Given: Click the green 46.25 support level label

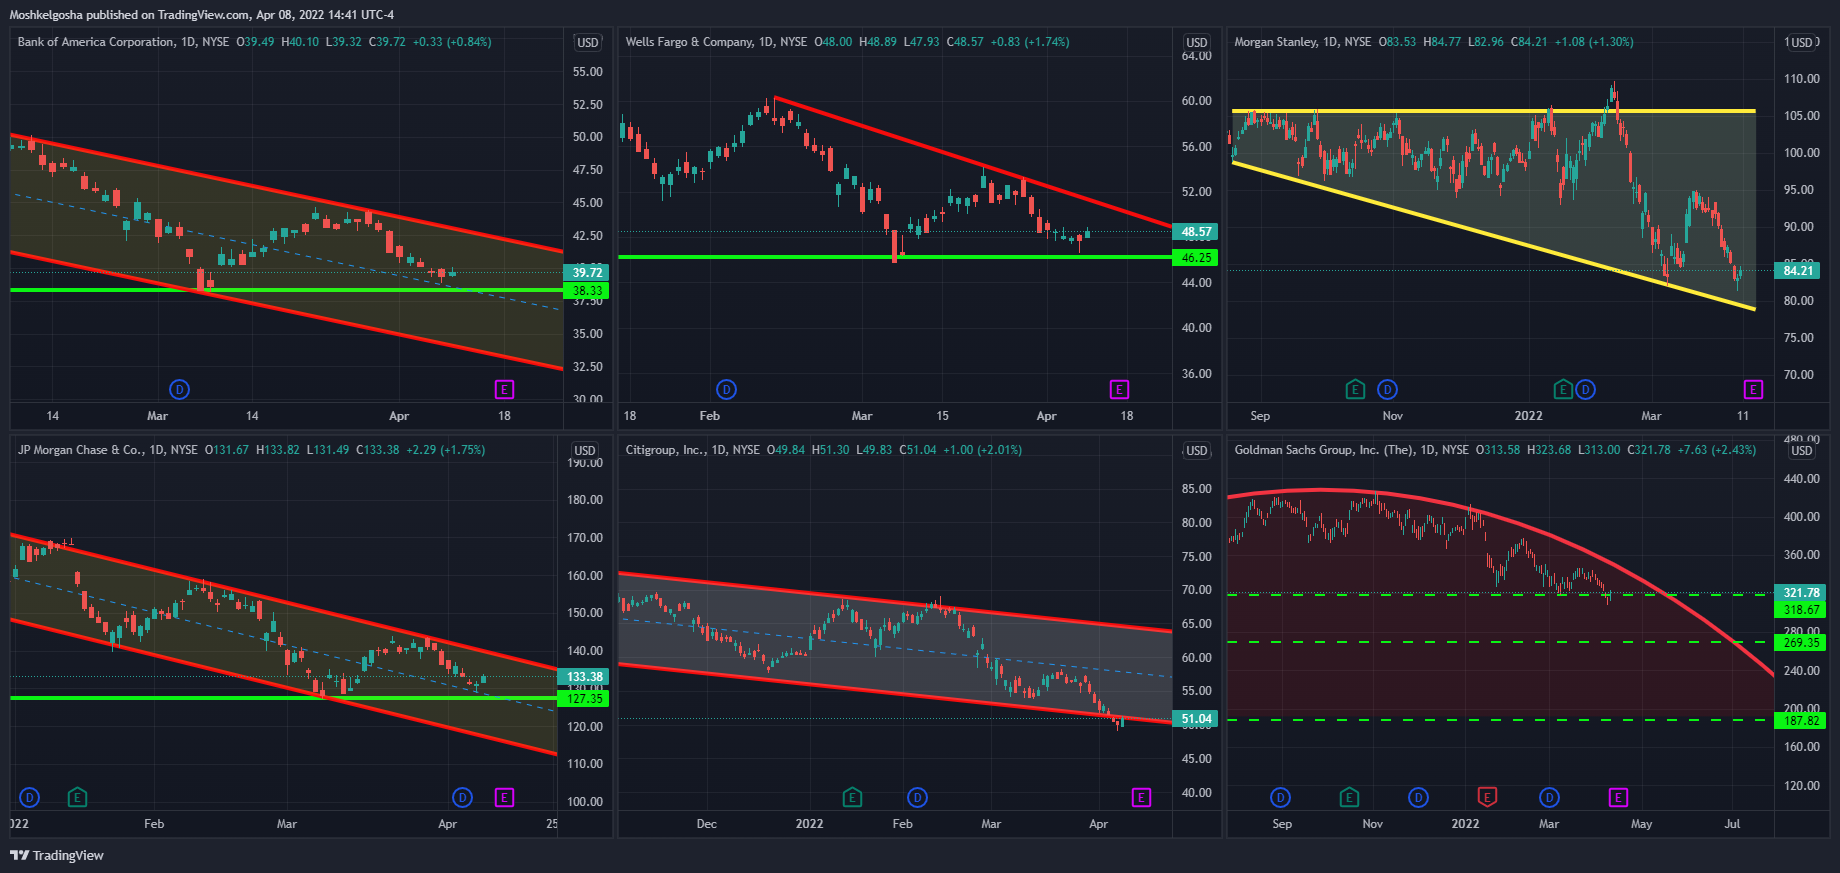Looking at the screenshot, I should pyautogui.click(x=1195, y=258).
